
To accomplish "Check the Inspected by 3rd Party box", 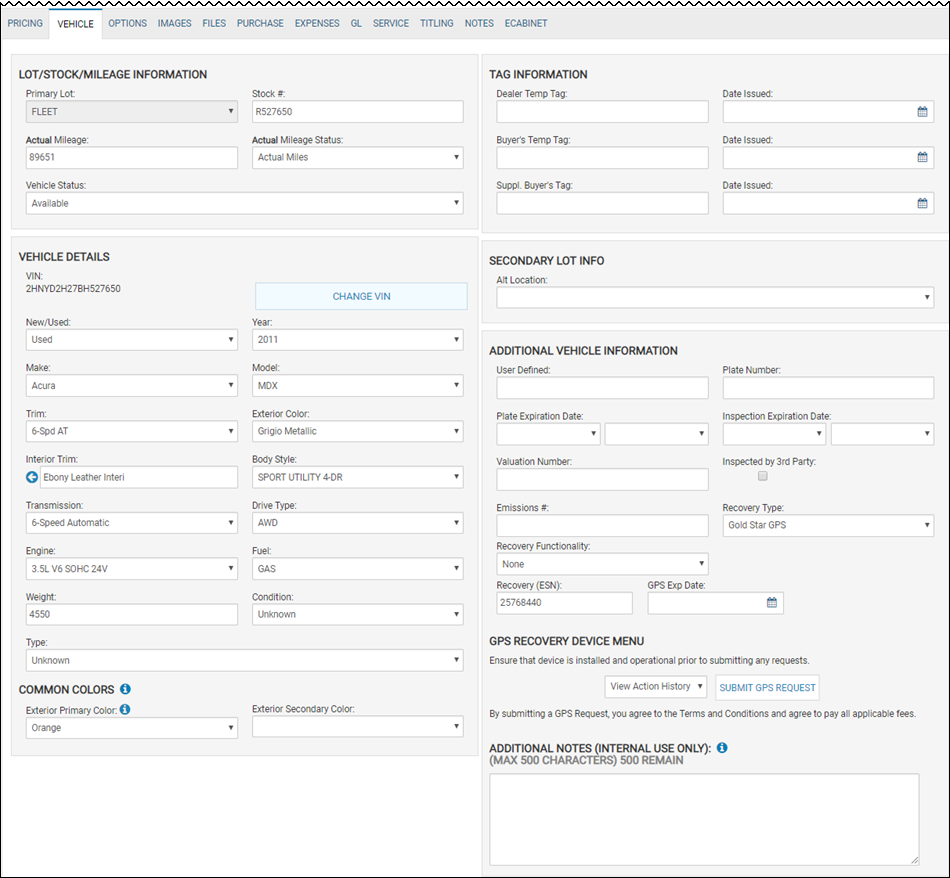I will coord(763,476).
